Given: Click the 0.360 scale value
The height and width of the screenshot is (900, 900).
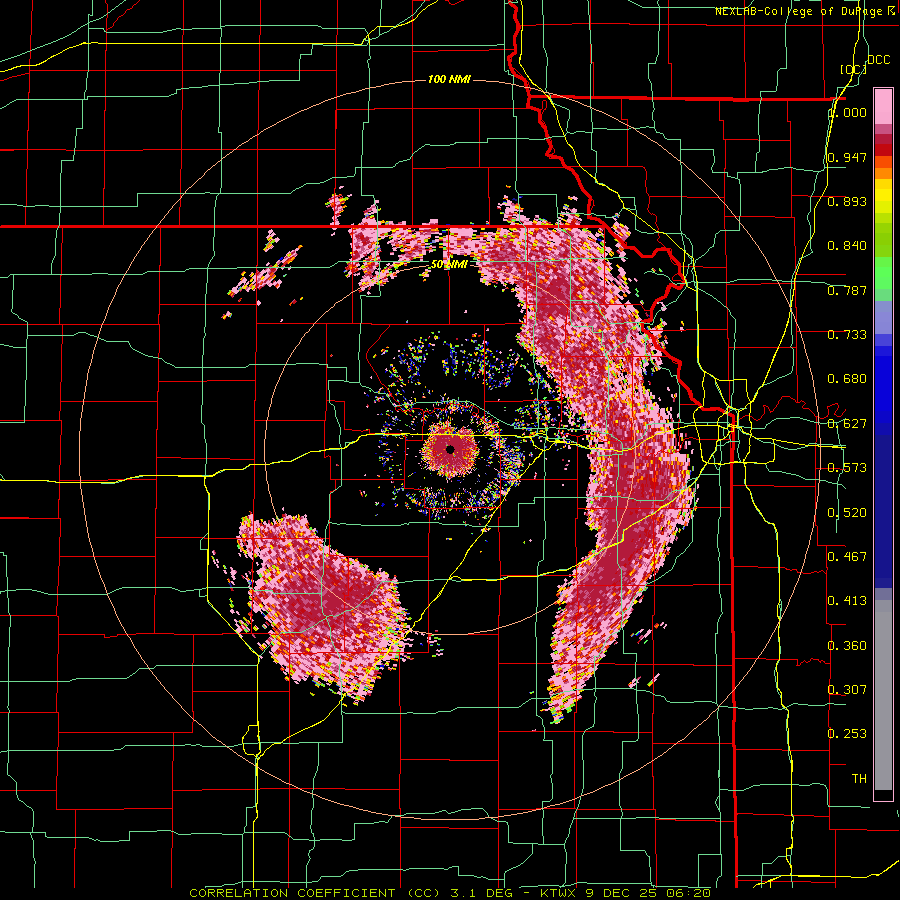Looking at the screenshot, I should coord(847,645).
